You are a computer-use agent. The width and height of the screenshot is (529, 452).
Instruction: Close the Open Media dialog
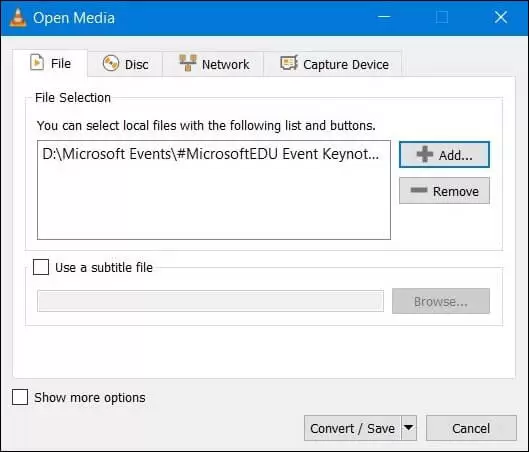coord(501,17)
